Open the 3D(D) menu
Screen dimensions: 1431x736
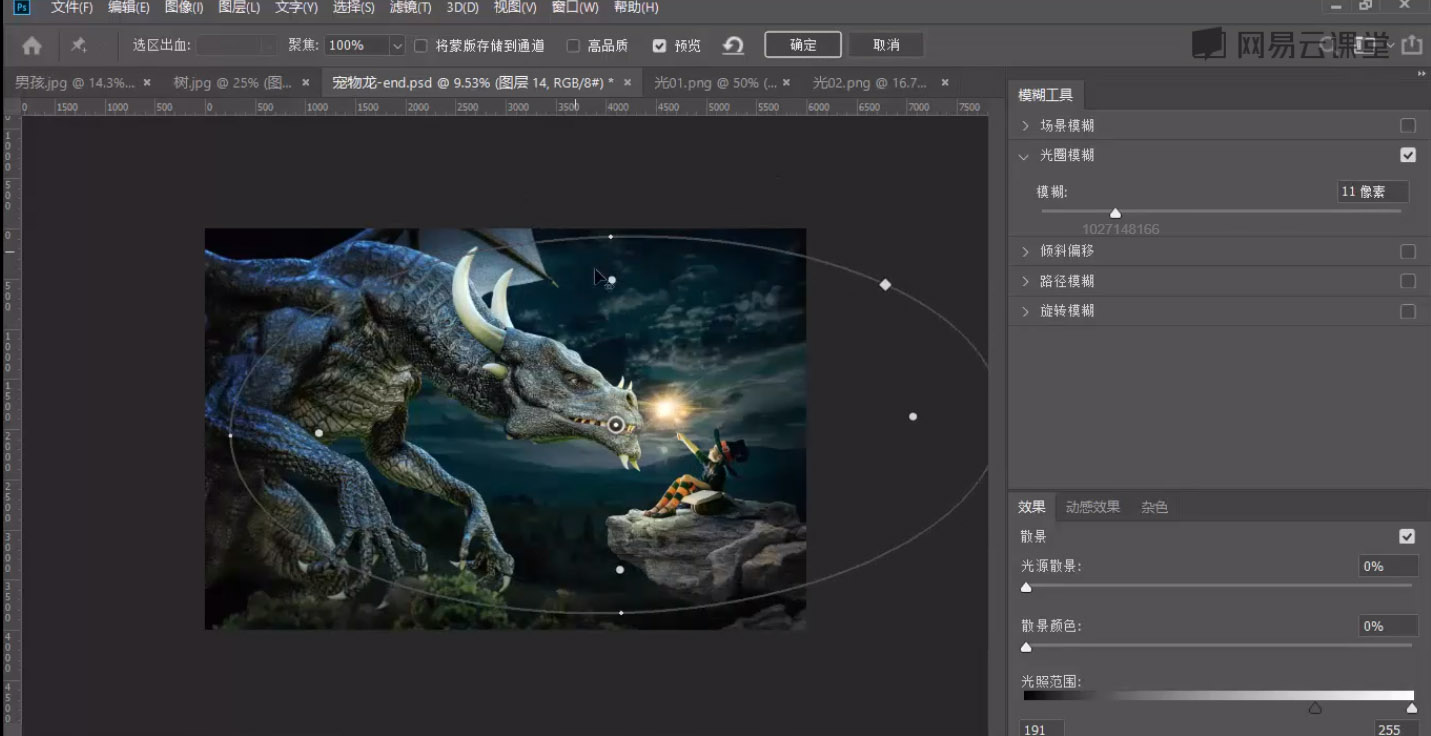(x=462, y=8)
